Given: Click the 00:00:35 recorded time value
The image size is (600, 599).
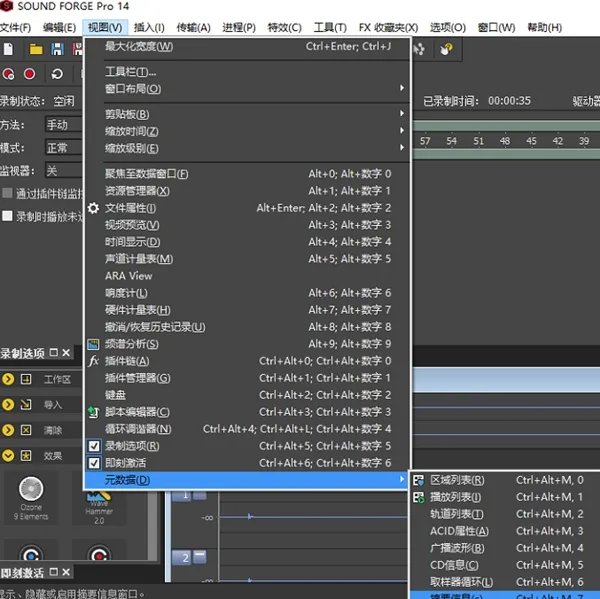Looking at the screenshot, I should pos(509,101).
